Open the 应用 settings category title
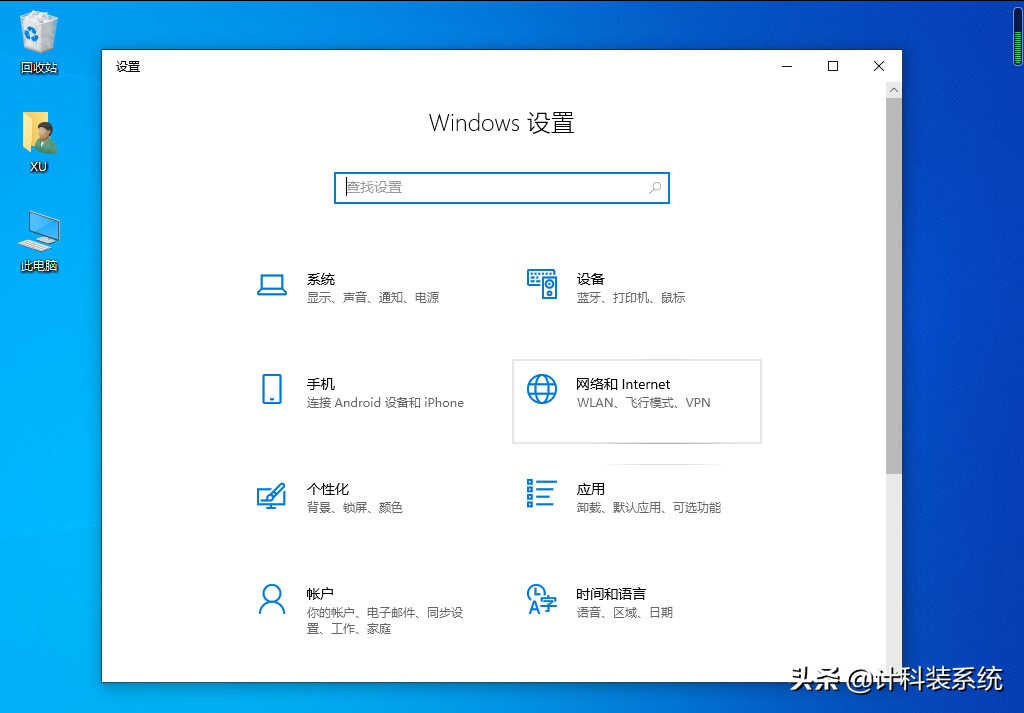The image size is (1024, 713). (590, 489)
